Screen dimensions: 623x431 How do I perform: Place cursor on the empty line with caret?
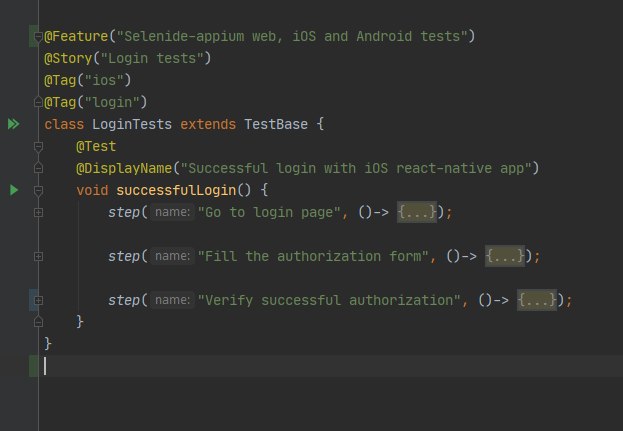[x=331, y=366]
